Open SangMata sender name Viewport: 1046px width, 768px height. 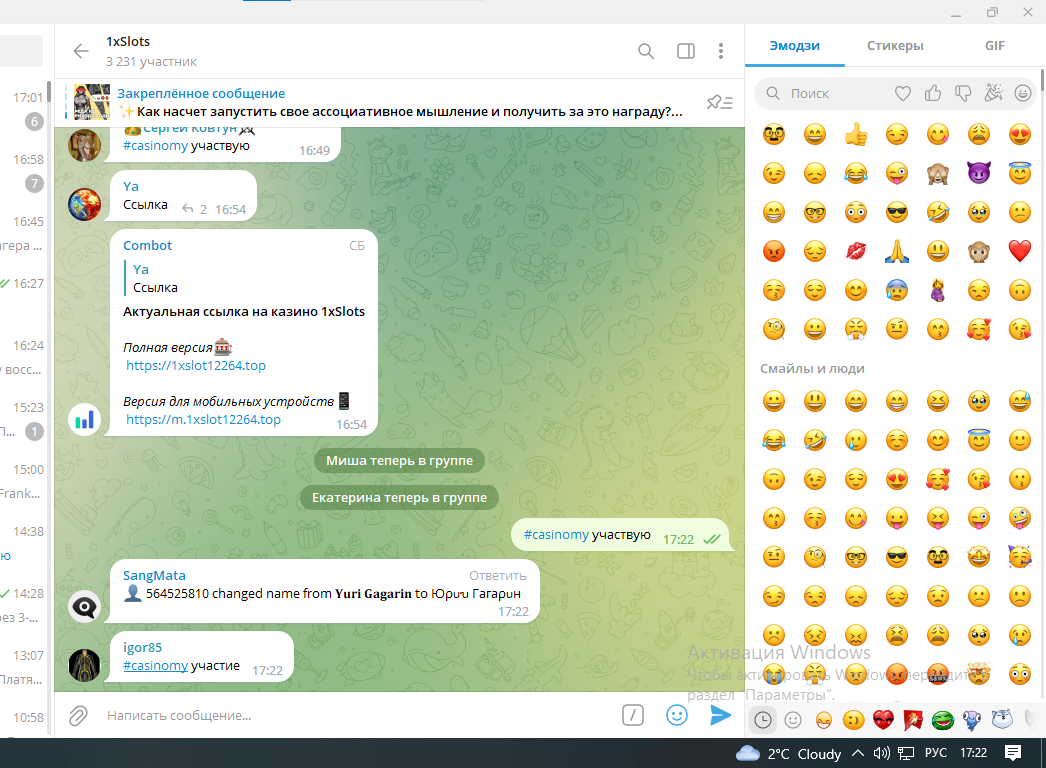[x=154, y=575]
